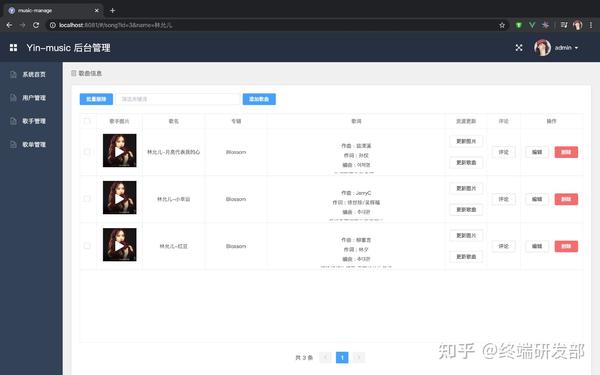Click 编辑 for 月亮代表我的心 row
Image resolution: width=600 pixels, height=375 pixels.
537,152
